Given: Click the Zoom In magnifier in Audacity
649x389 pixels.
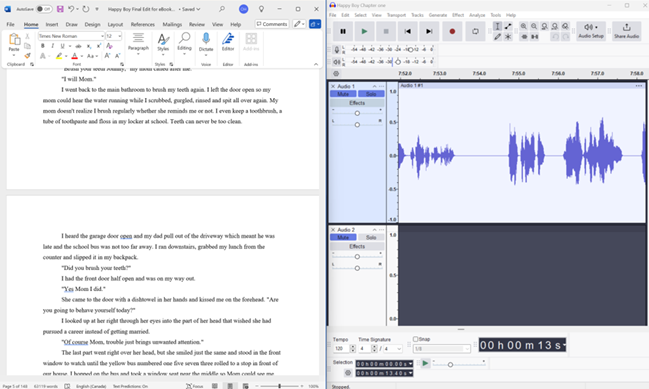Looking at the screenshot, I should click(x=524, y=26).
